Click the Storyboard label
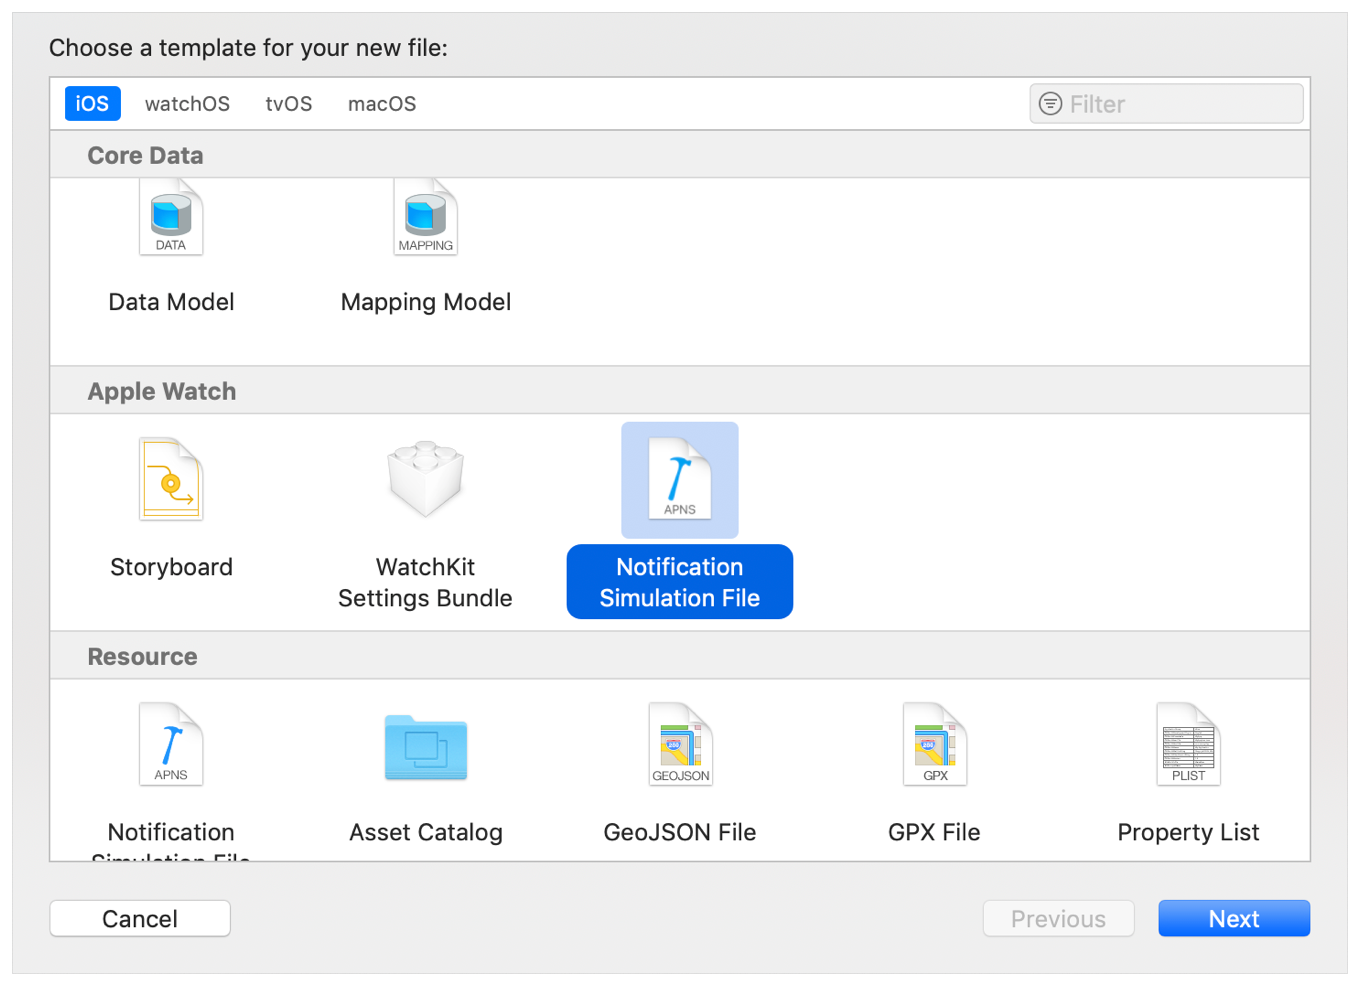Viewport: 1360px width, 986px height. pyautogui.click(x=171, y=567)
